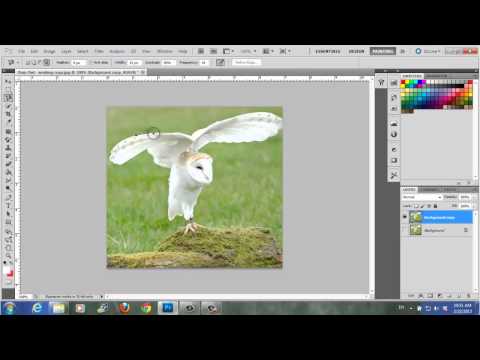Add a layer mask in Layers panel
Image resolution: width=480 pixels, height=360 pixels.
tap(430, 295)
